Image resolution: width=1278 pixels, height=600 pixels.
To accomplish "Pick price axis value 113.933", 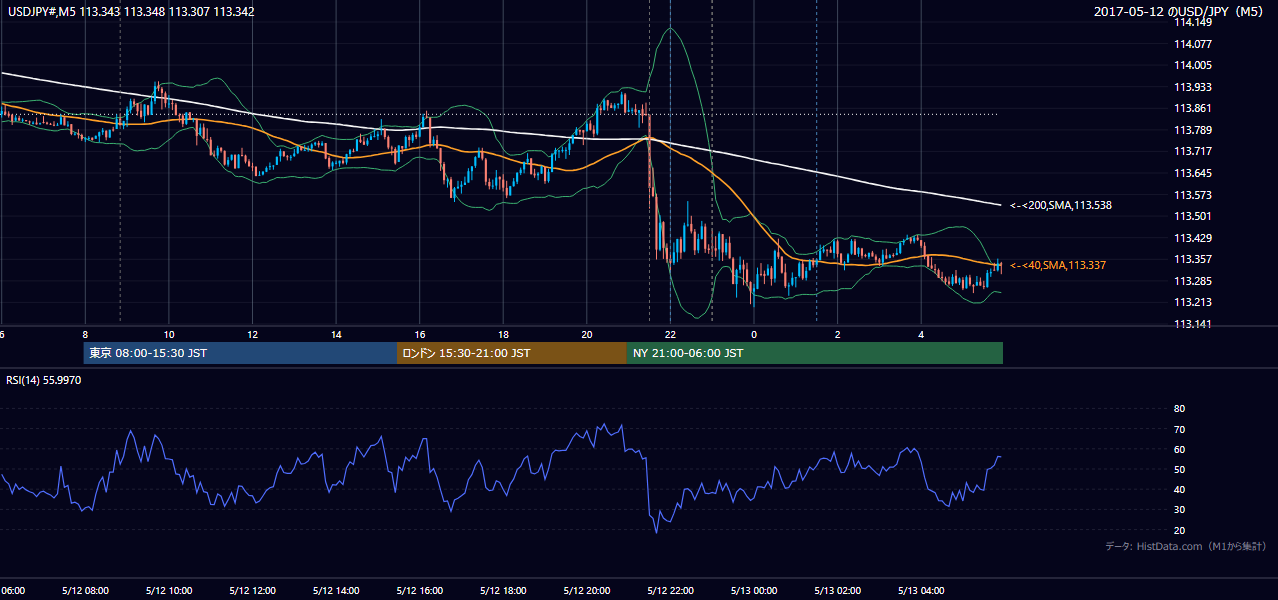I will [1192, 87].
